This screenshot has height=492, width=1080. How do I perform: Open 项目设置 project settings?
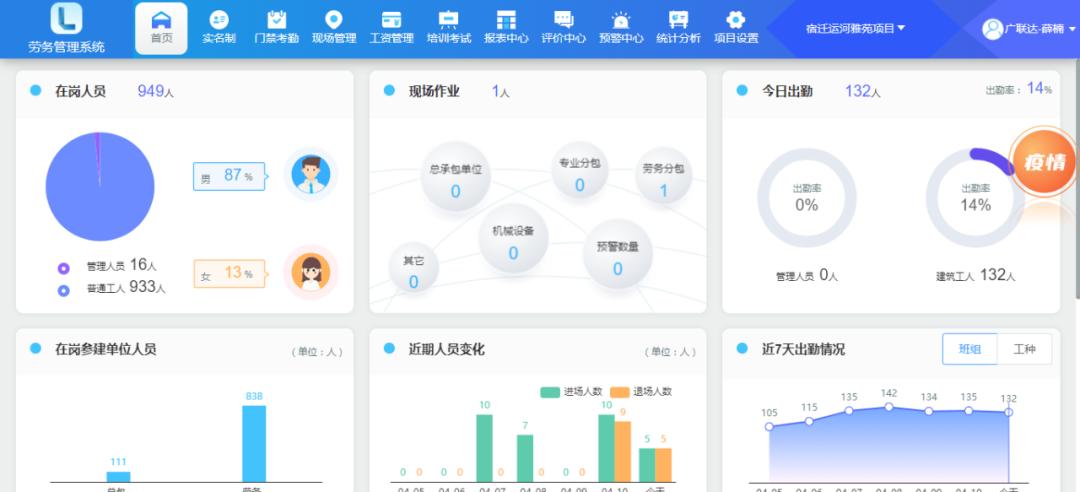736,28
